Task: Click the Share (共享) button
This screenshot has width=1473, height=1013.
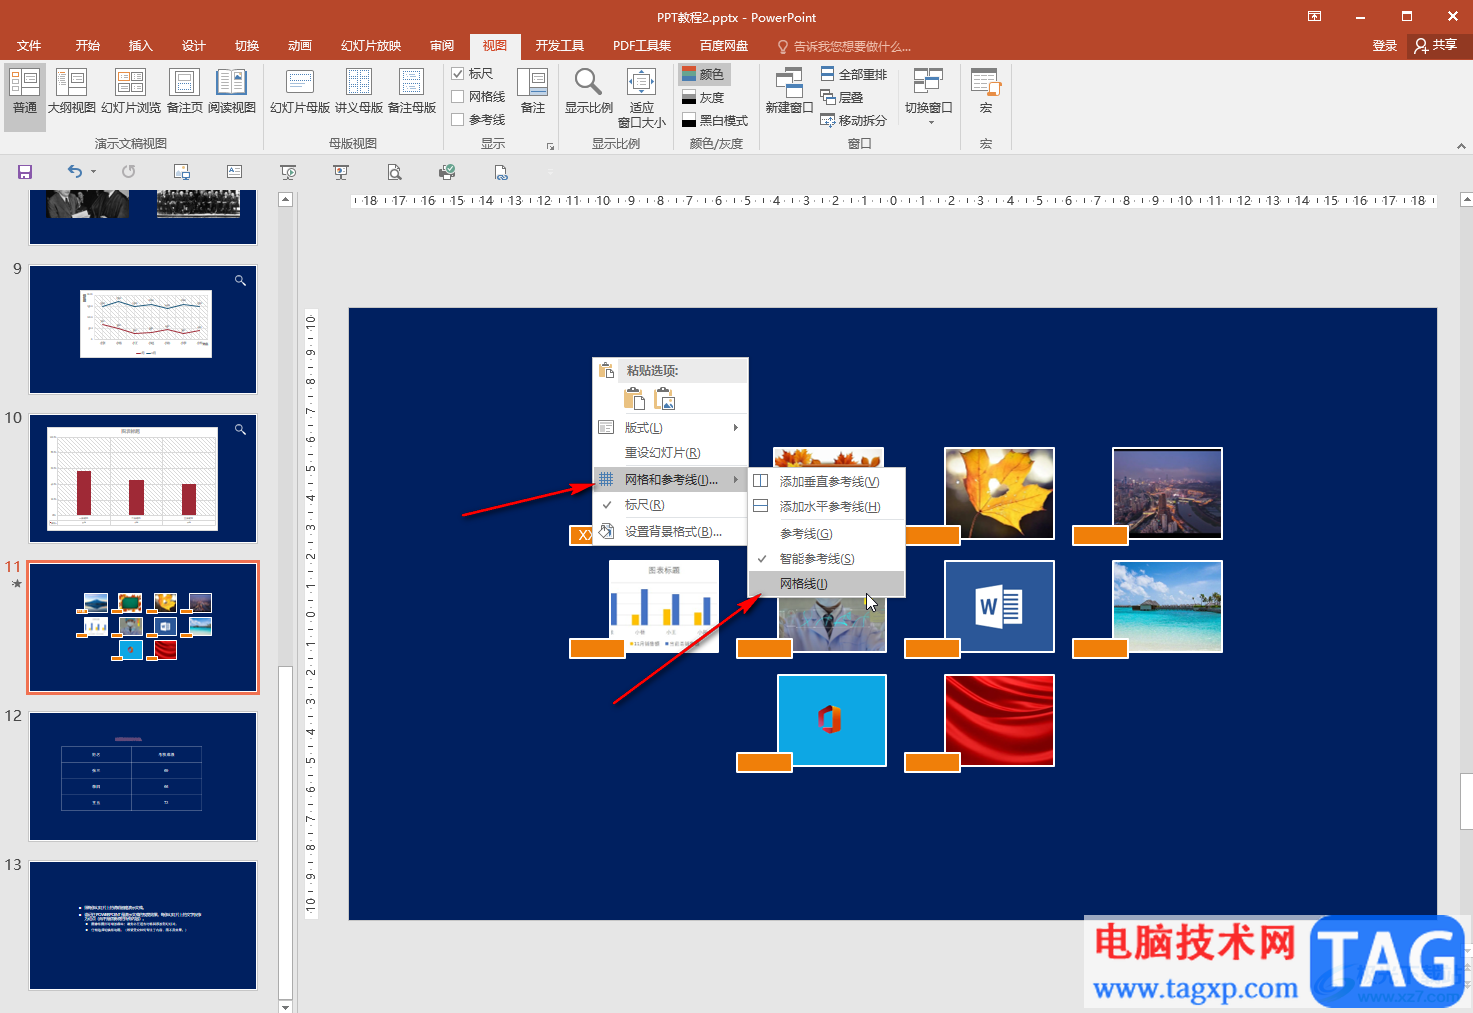Action: tap(1436, 46)
